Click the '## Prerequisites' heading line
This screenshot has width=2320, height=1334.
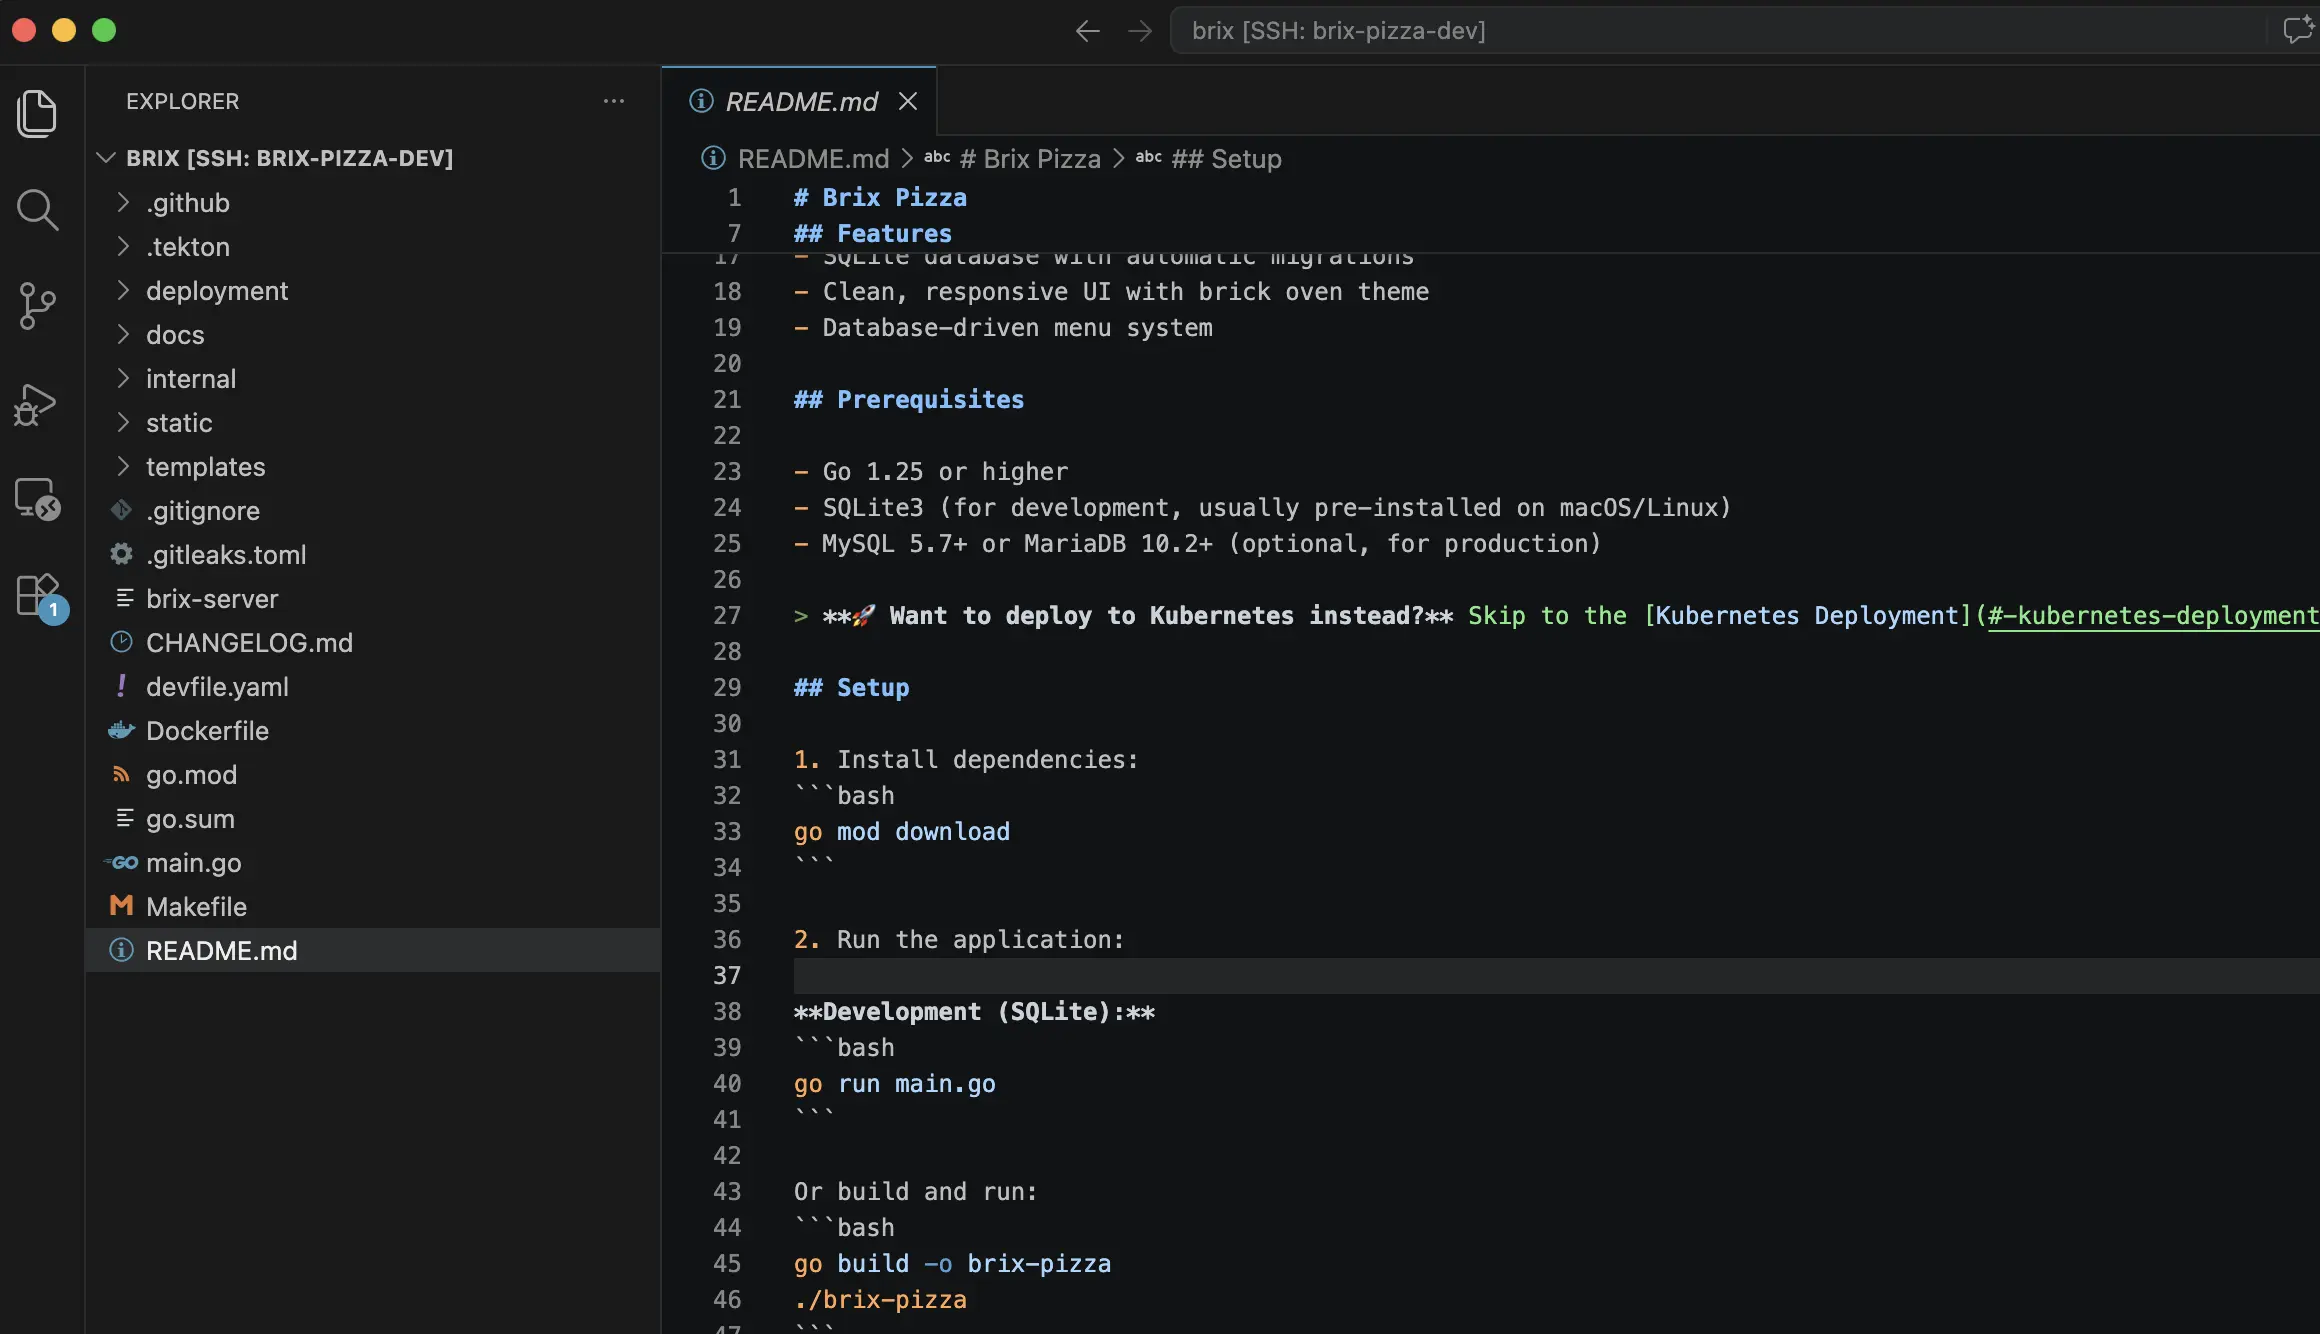[x=909, y=400]
